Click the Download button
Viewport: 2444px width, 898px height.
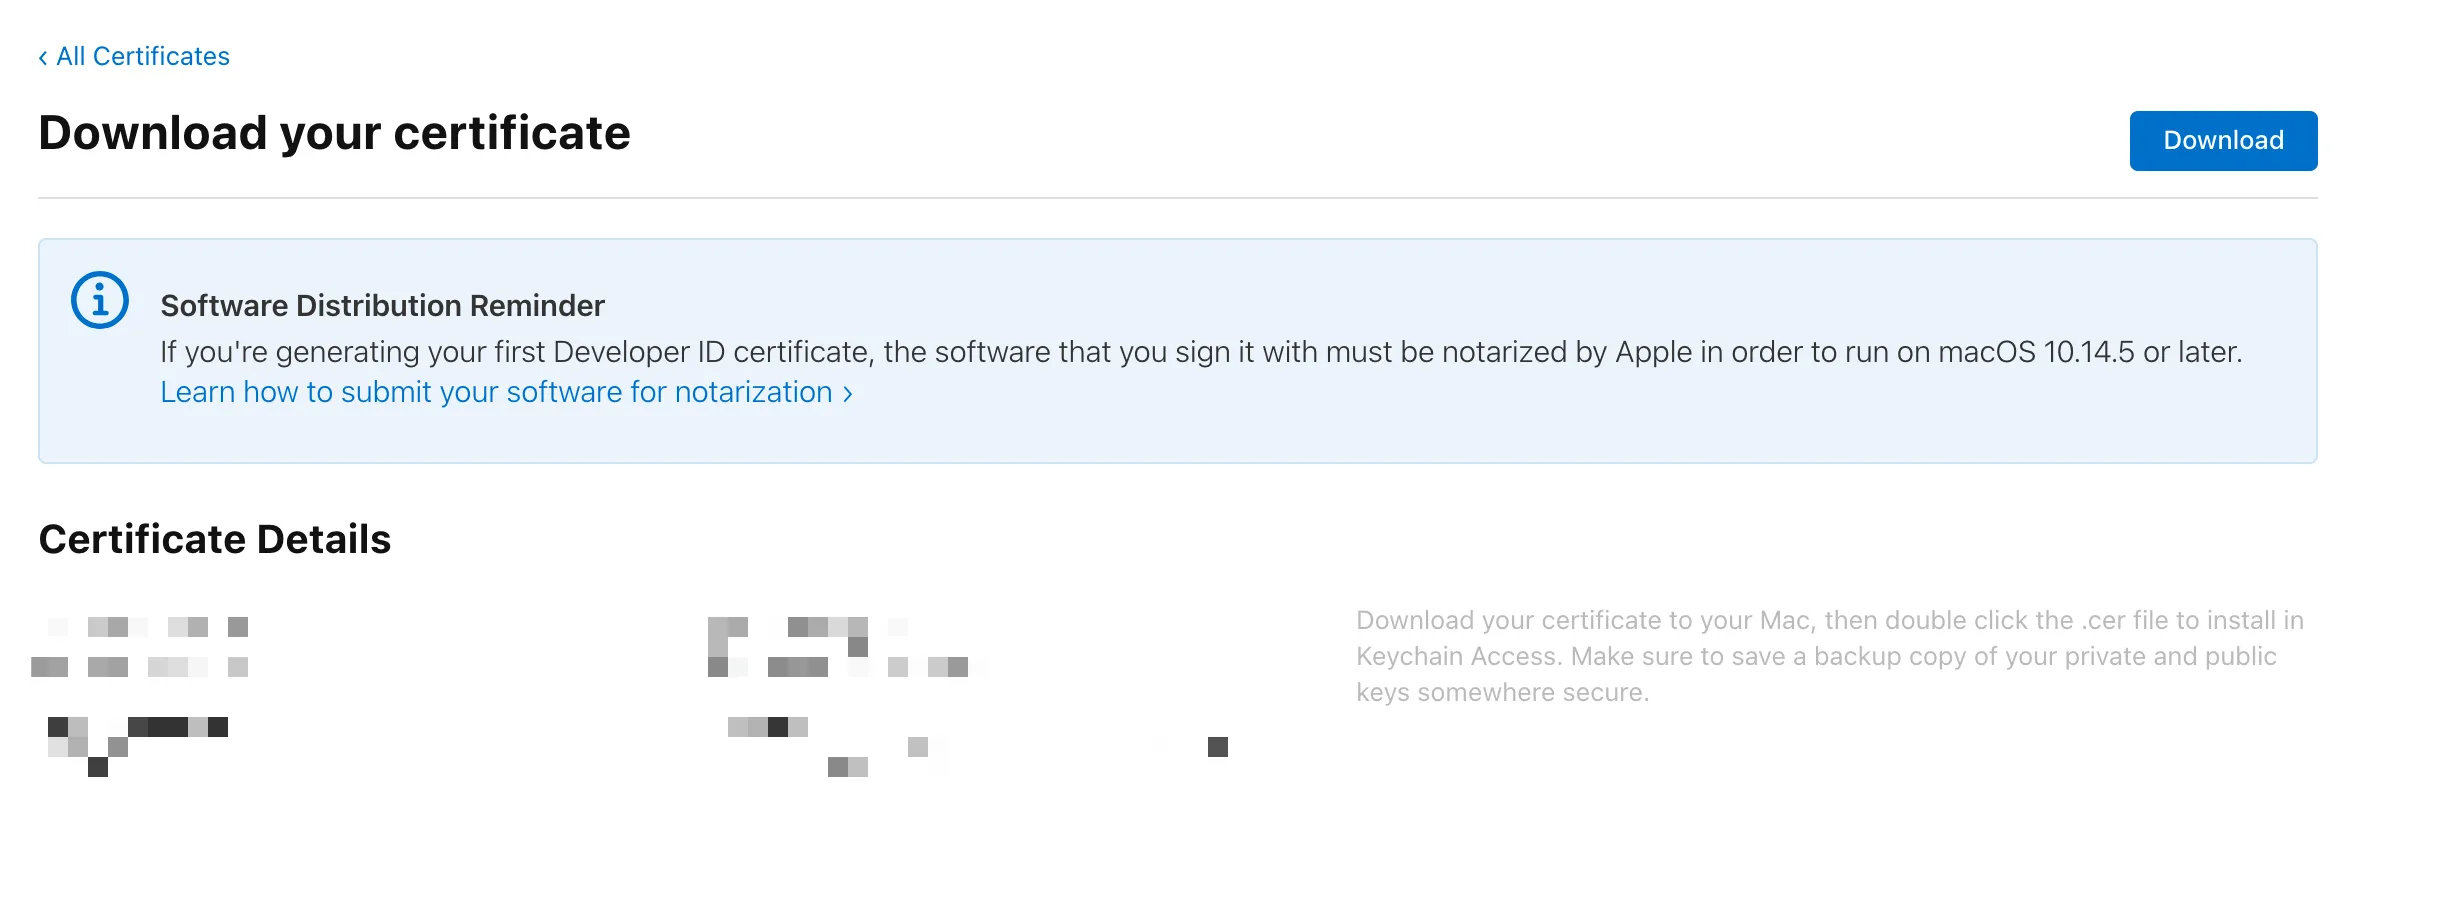coord(2222,140)
